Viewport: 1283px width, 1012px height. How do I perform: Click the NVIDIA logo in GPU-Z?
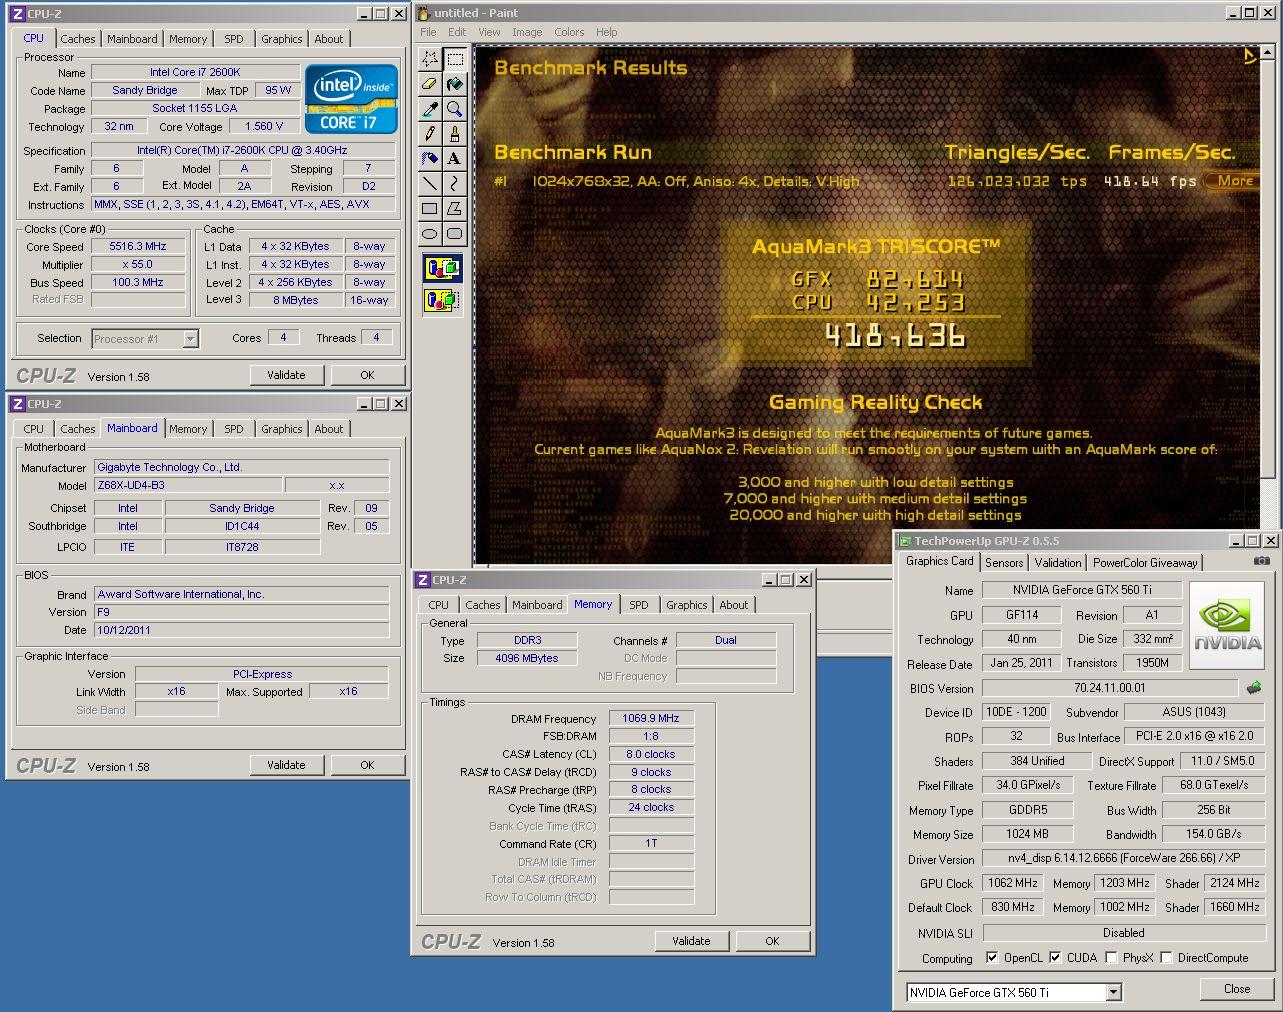pos(1228,626)
